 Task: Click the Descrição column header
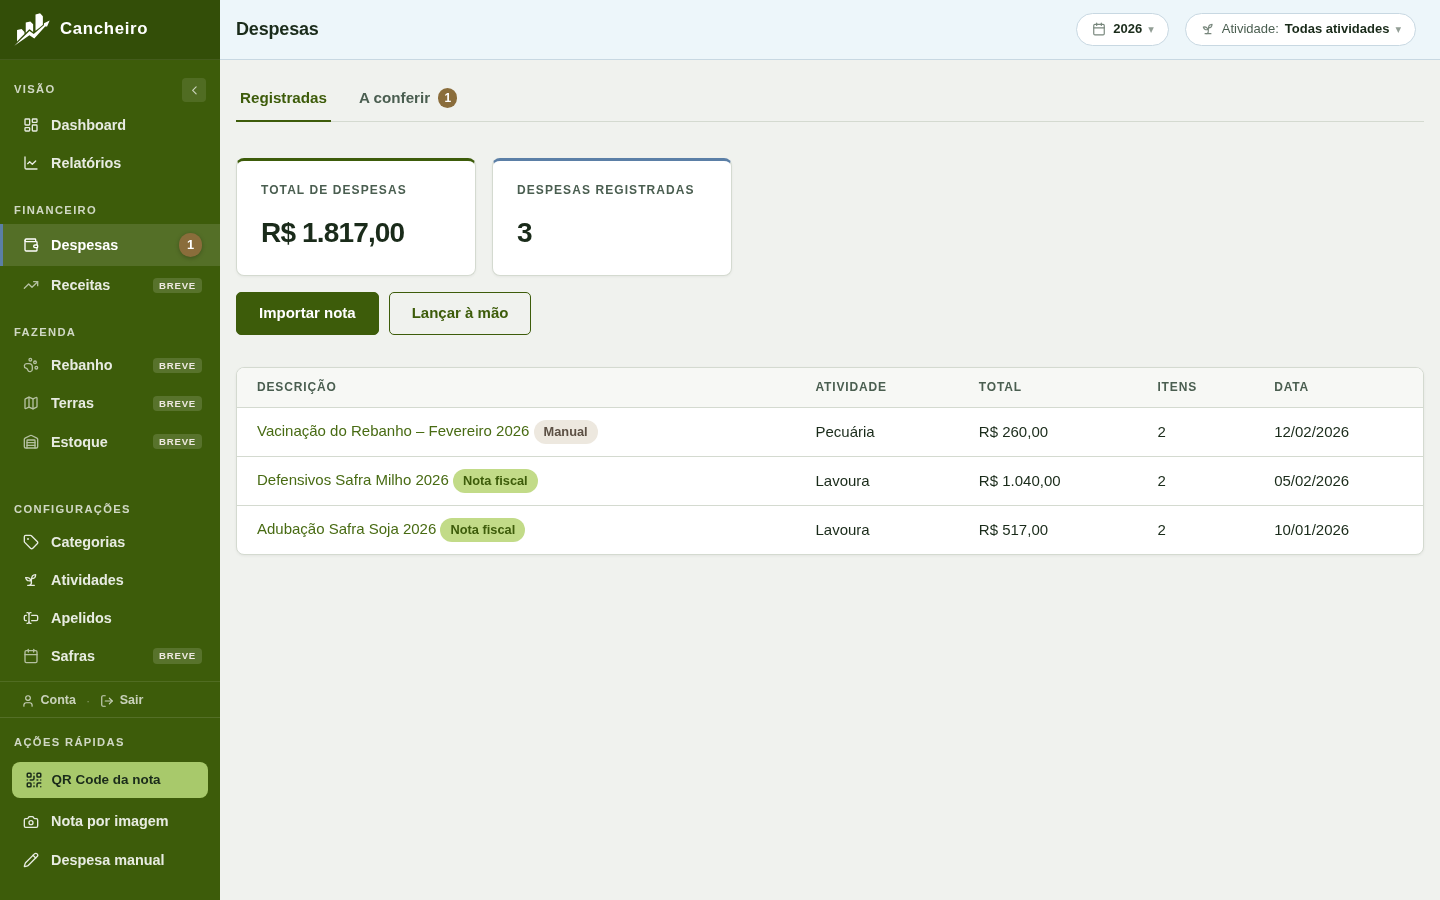pyautogui.click(x=297, y=387)
